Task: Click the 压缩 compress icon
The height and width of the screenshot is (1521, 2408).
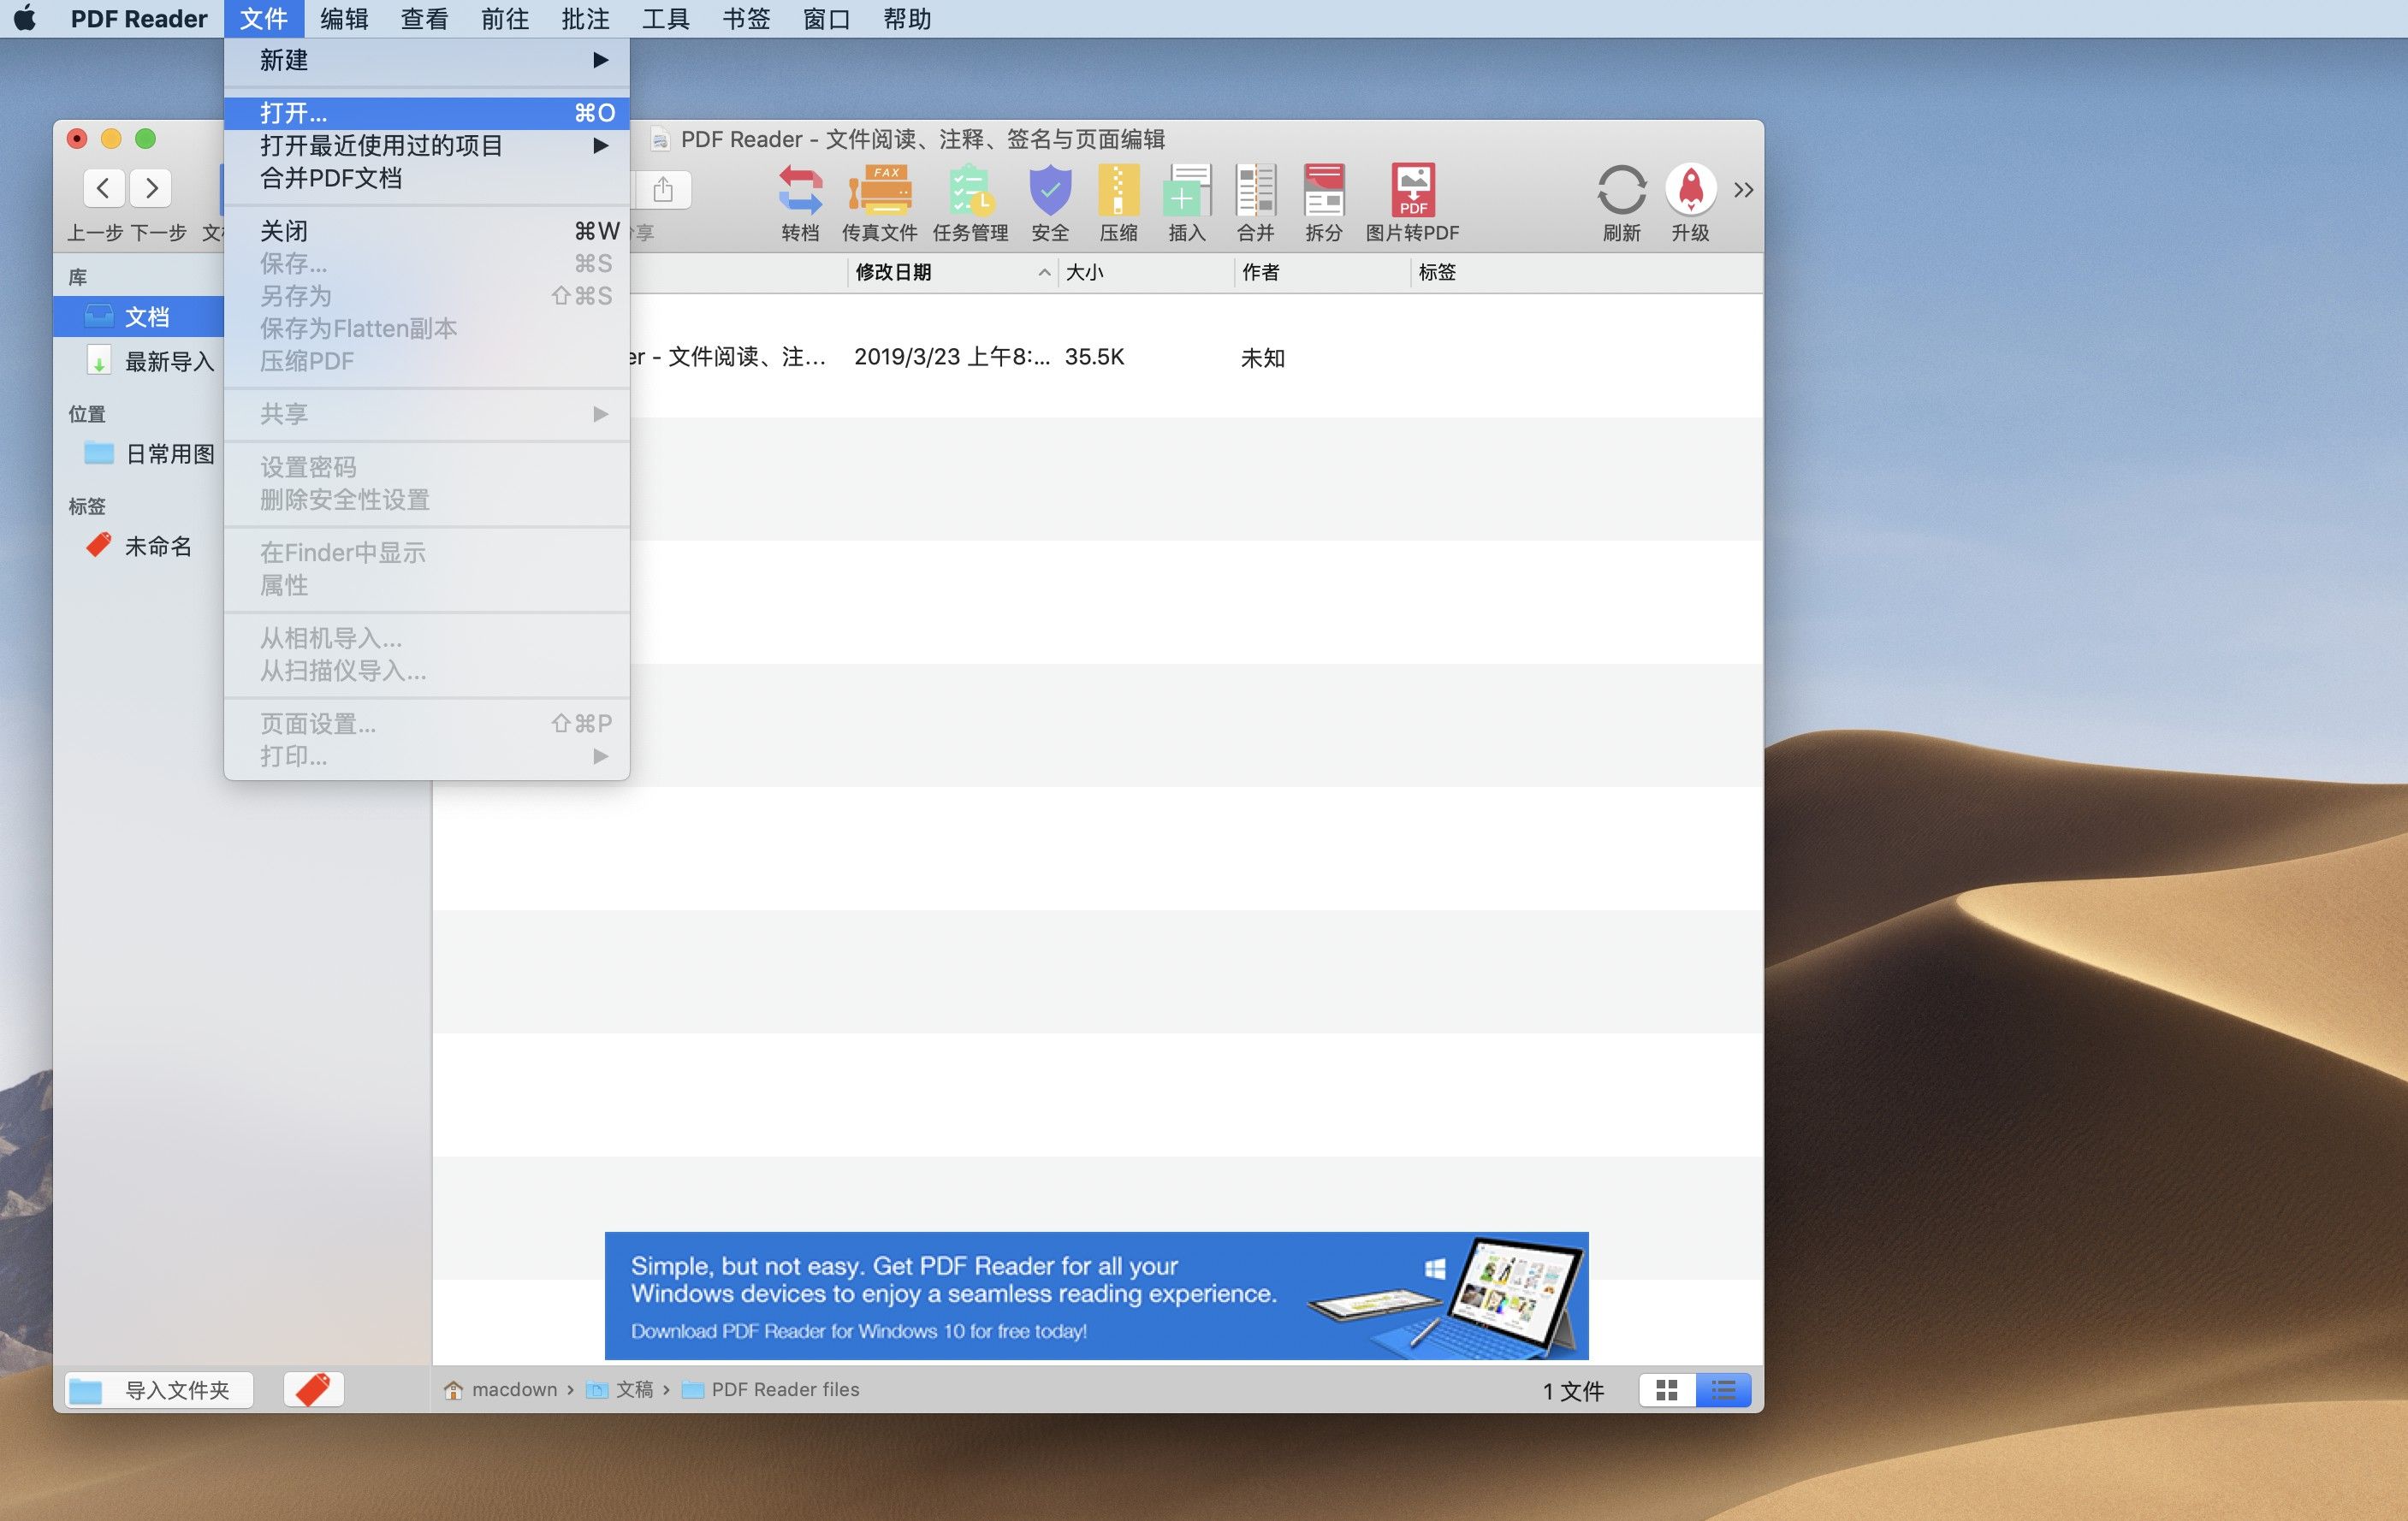Action: click(x=1118, y=190)
